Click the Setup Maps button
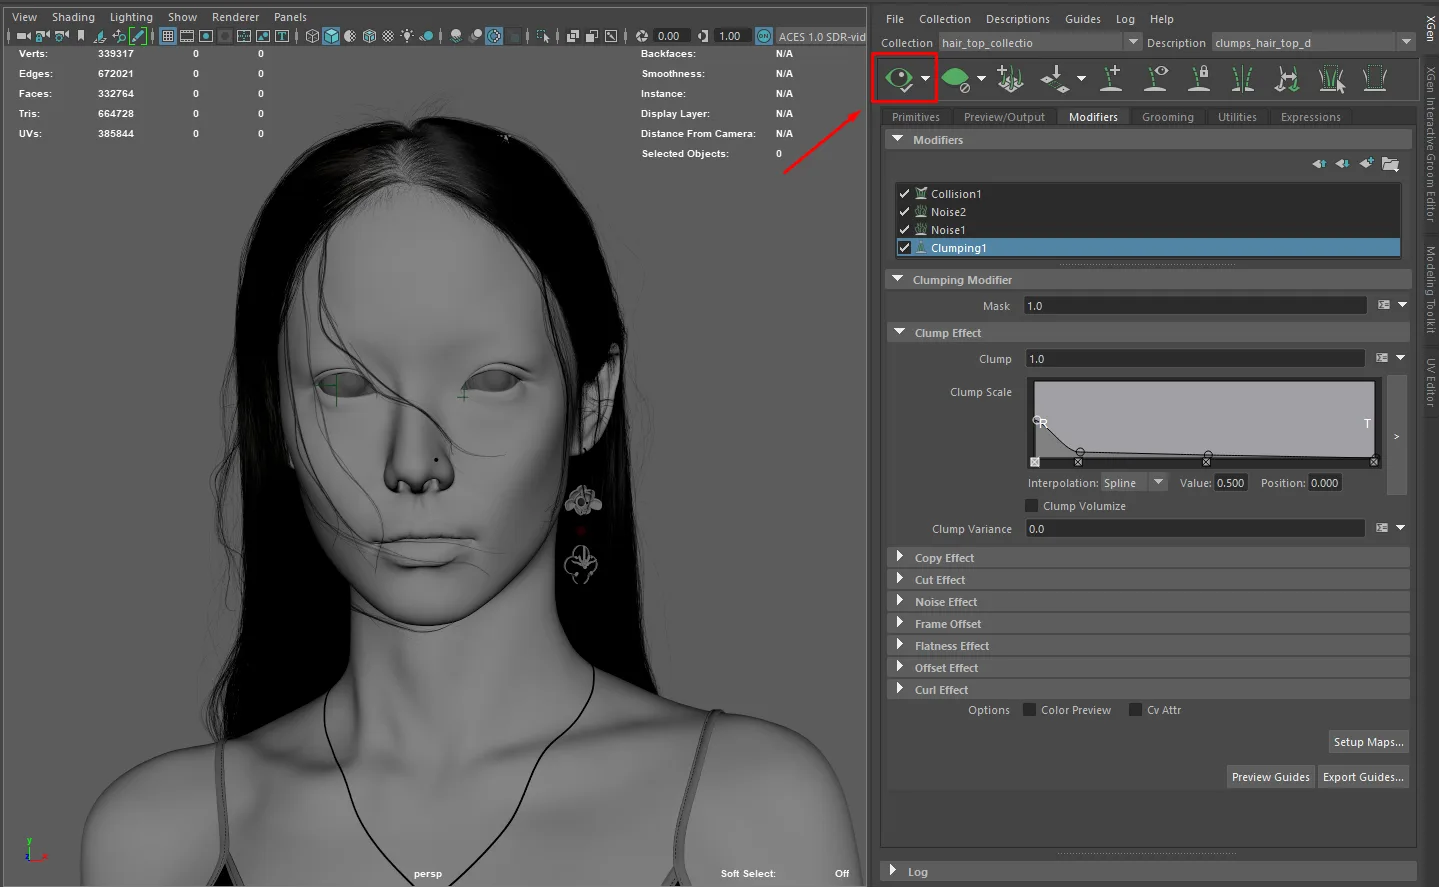Image resolution: width=1439 pixels, height=887 pixels. tap(1368, 742)
